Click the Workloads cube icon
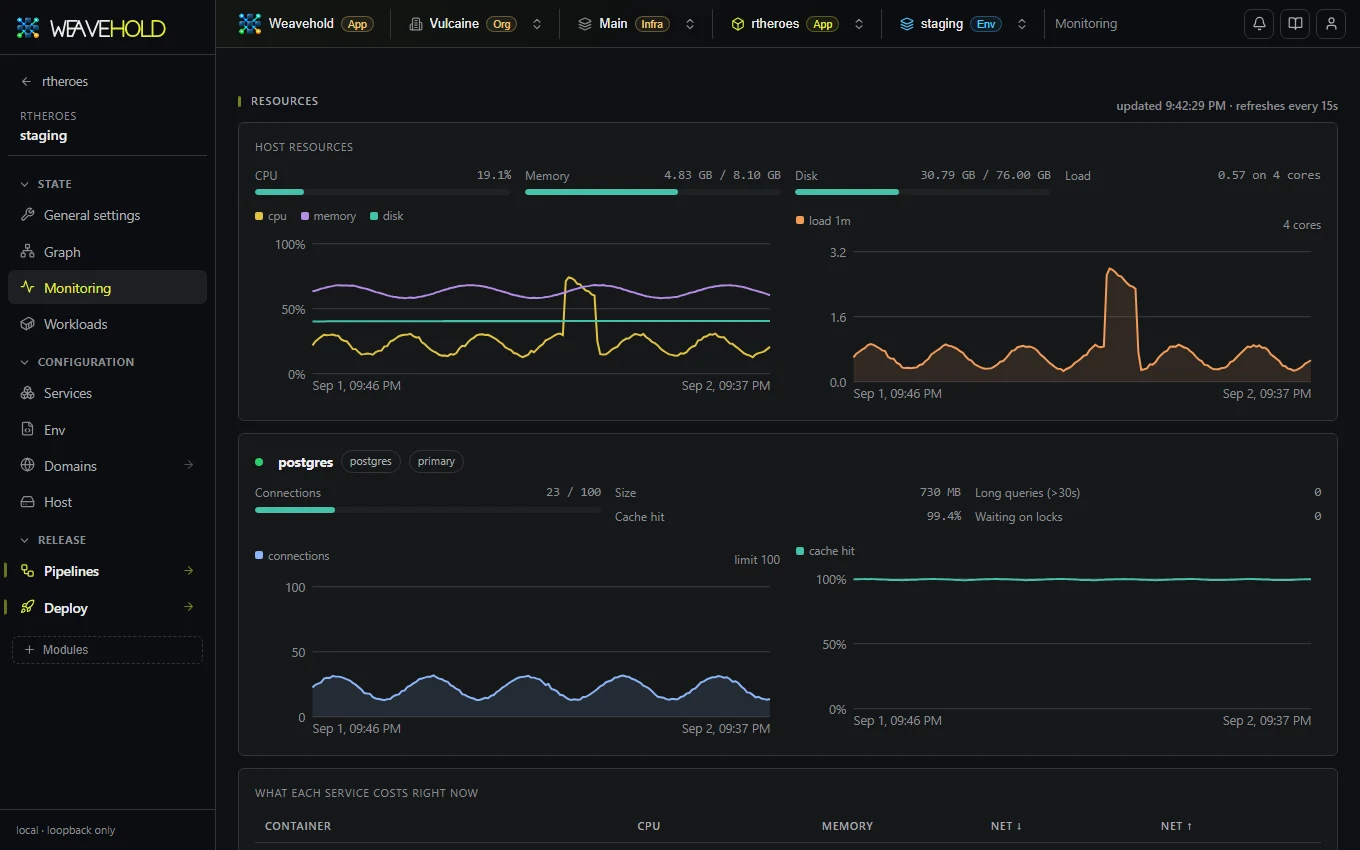Viewport: 1360px width, 850px height. click(27, 324)
